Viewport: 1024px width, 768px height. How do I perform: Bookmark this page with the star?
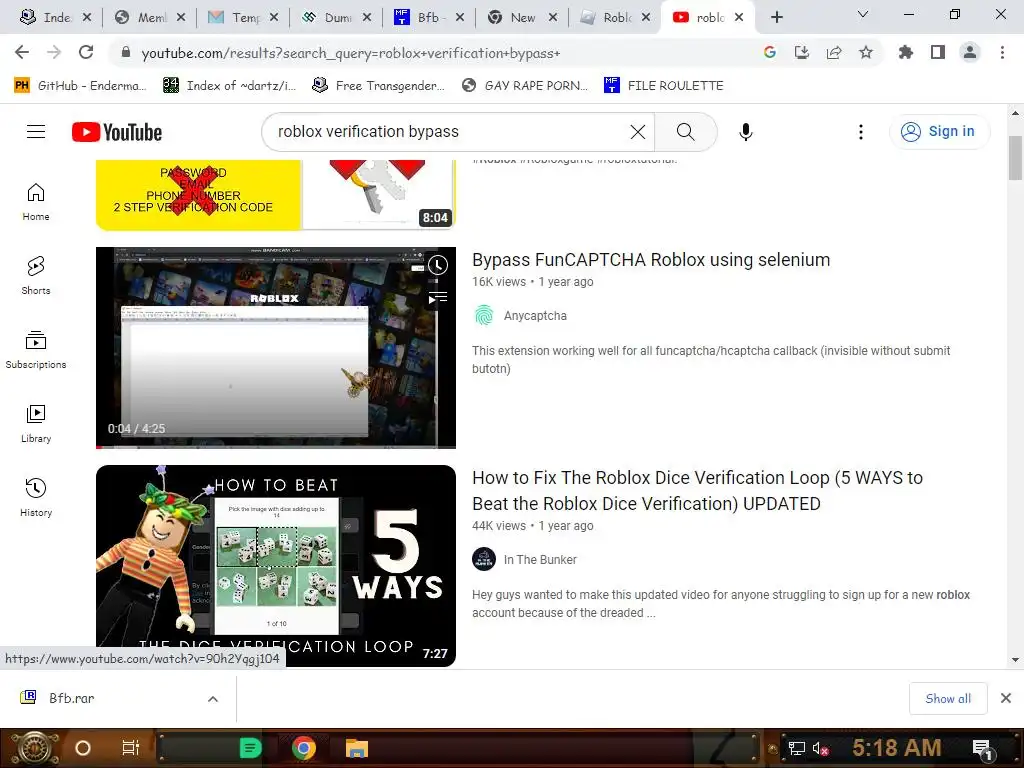point(866,53)
